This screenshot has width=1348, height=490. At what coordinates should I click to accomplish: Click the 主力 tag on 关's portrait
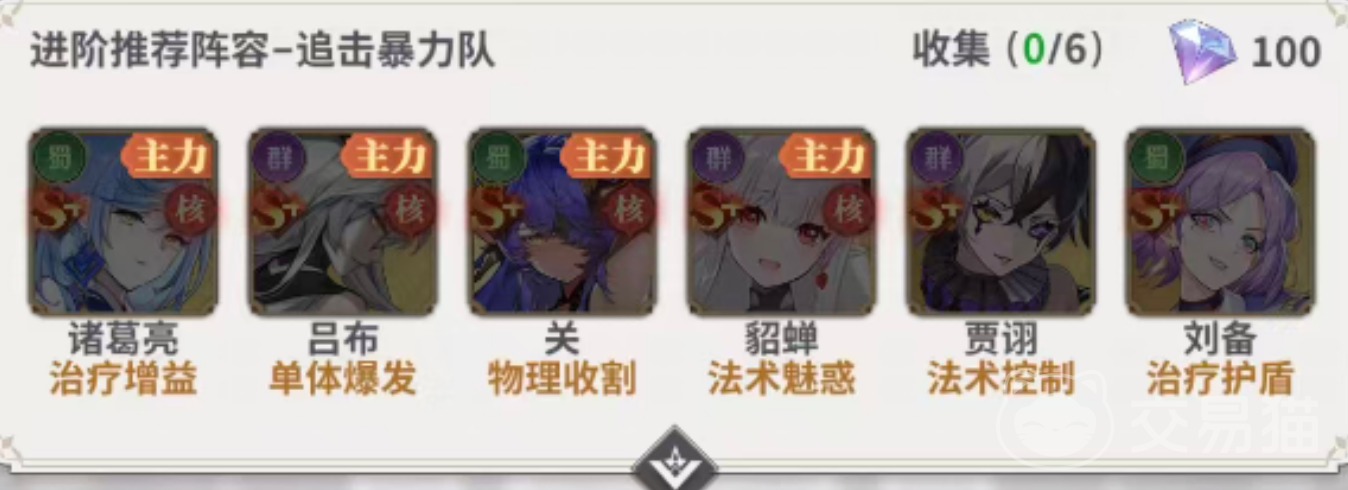(609, 156)
